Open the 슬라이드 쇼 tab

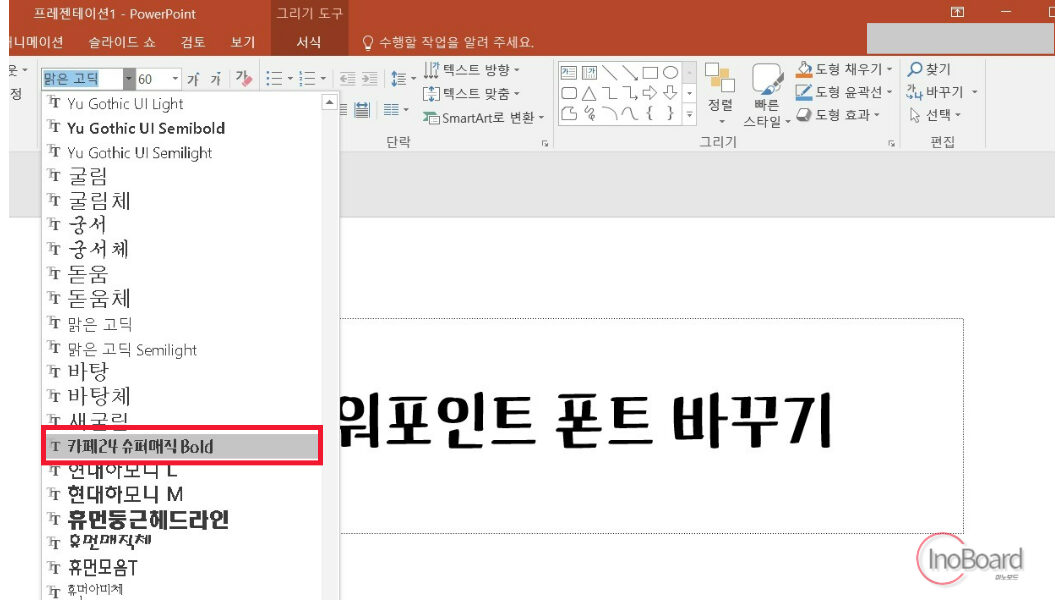click(x=122, y=42)
